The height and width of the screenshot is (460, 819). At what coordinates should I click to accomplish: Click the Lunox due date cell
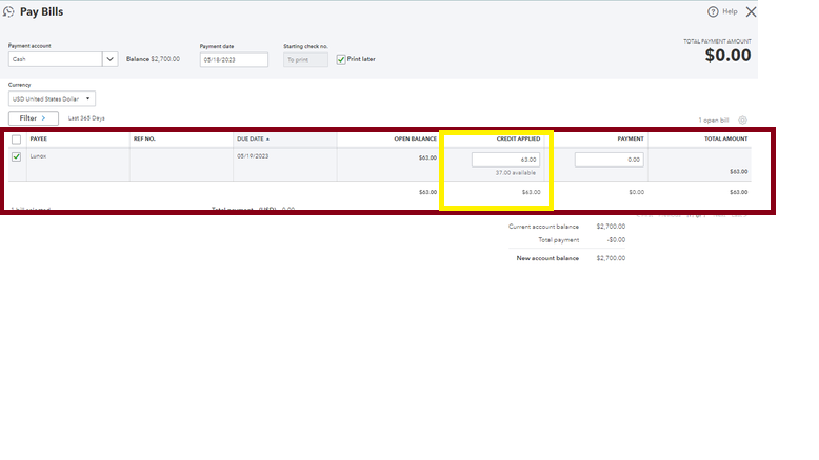coord(253,156)
